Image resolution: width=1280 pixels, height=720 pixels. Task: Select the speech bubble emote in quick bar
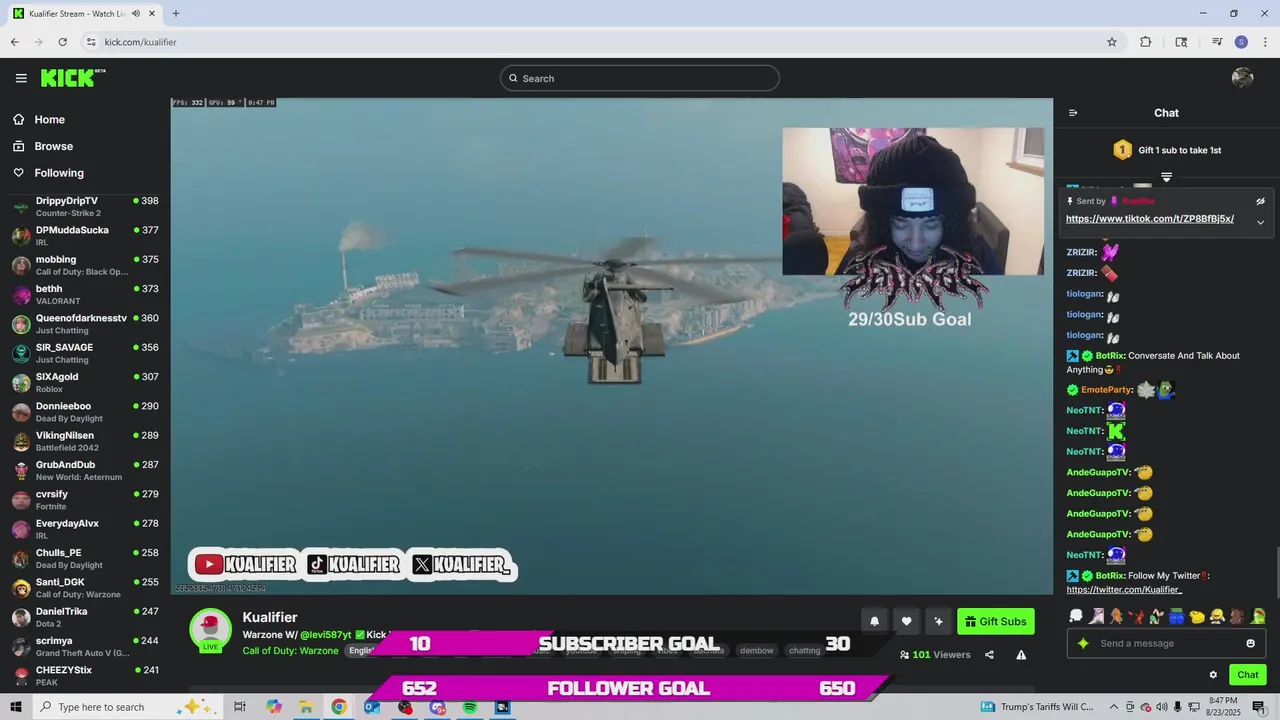[x=1076, y=617]
